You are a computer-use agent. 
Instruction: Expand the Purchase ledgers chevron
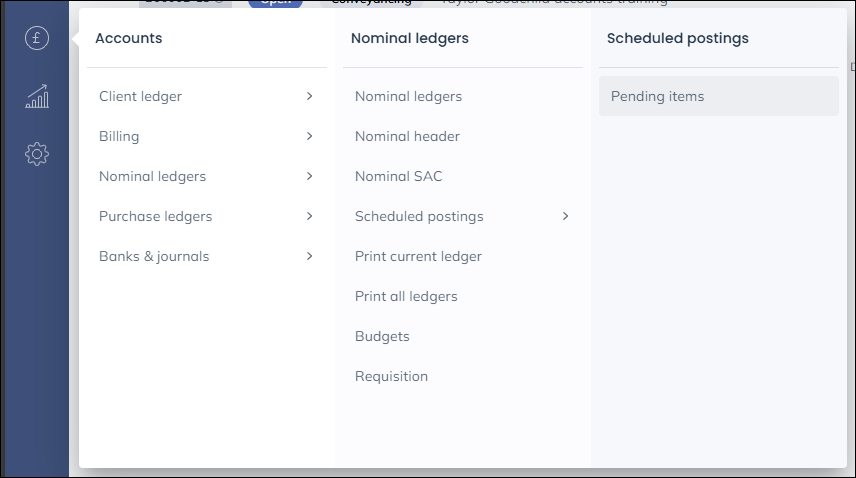310,216
